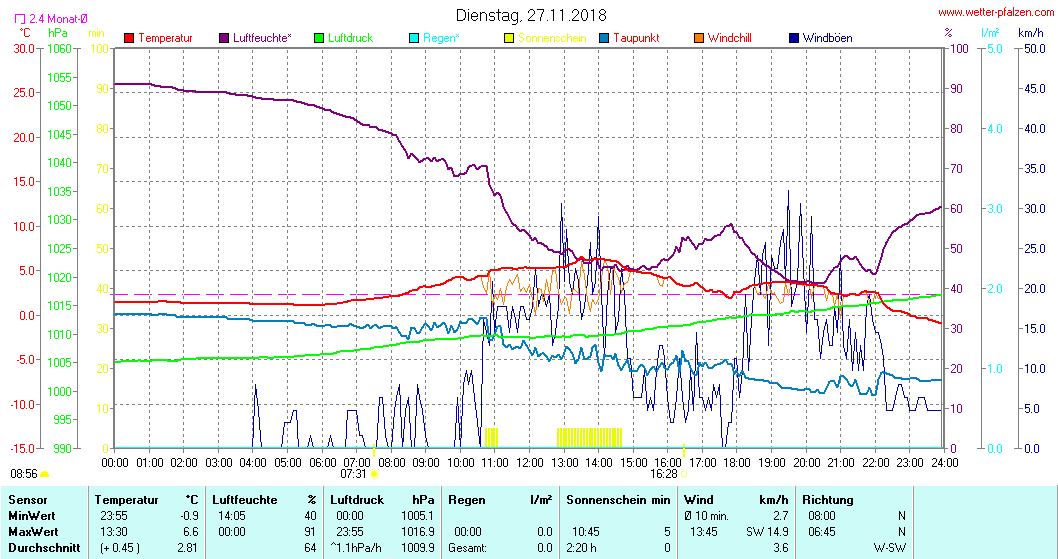1058x559 pixels.
Task: Click the 08:56 day length value
Action: pyautogui.click(x=24, y=474)
